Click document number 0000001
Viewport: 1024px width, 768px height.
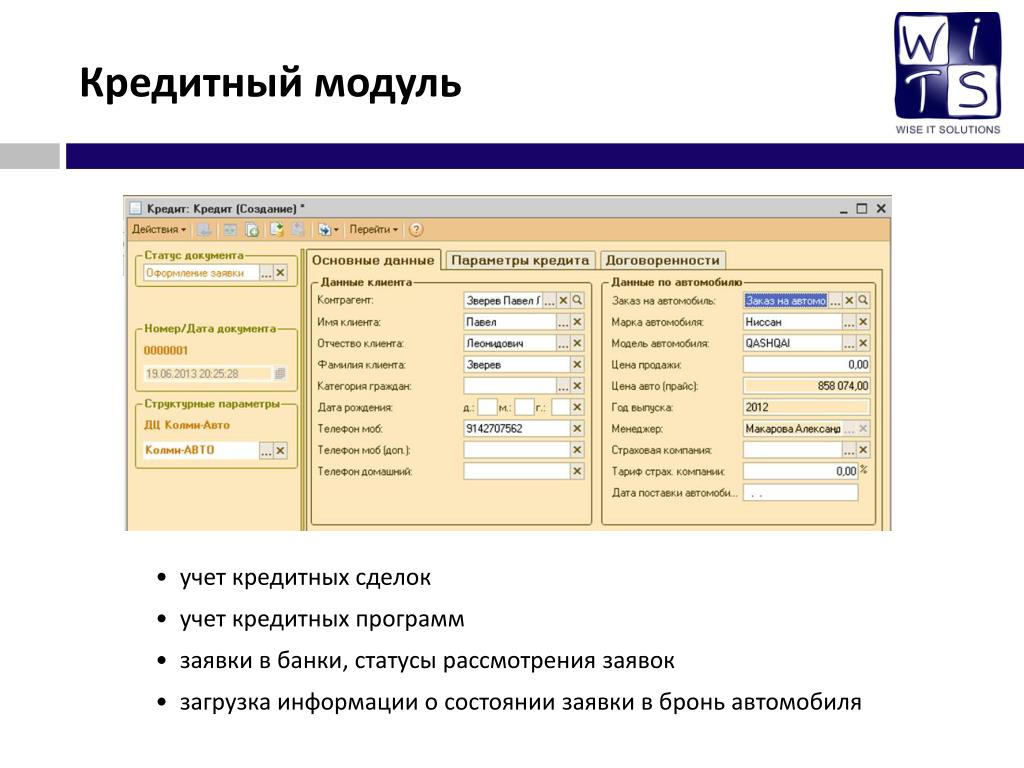click(x=166, y=351)
